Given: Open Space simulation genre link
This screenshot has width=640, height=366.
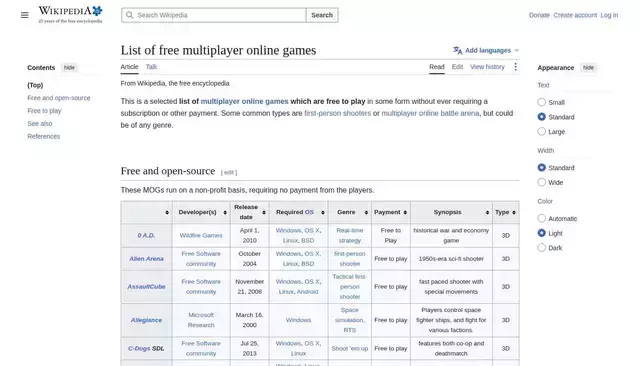Looking at the screenshot, I should tap(350, 315).
